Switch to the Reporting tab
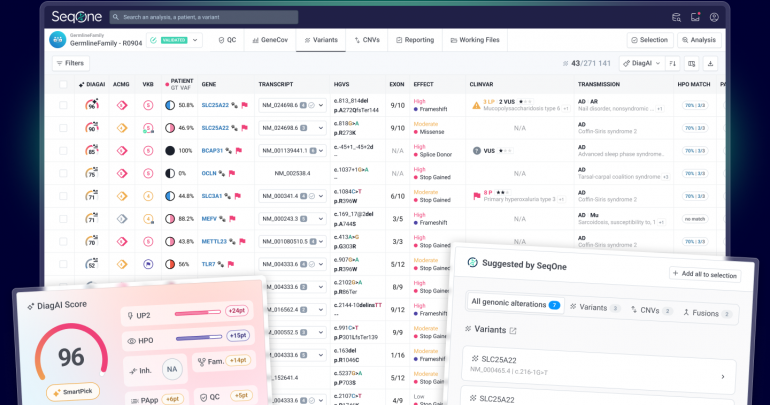The width and height of the screenshot is (770, 405). pos(415,40)
